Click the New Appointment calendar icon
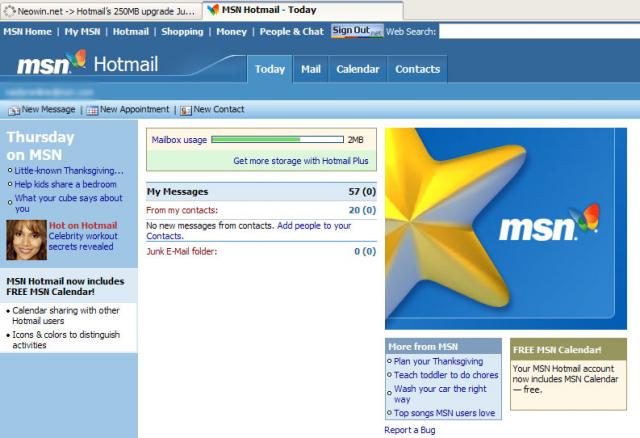 [92, 110]
